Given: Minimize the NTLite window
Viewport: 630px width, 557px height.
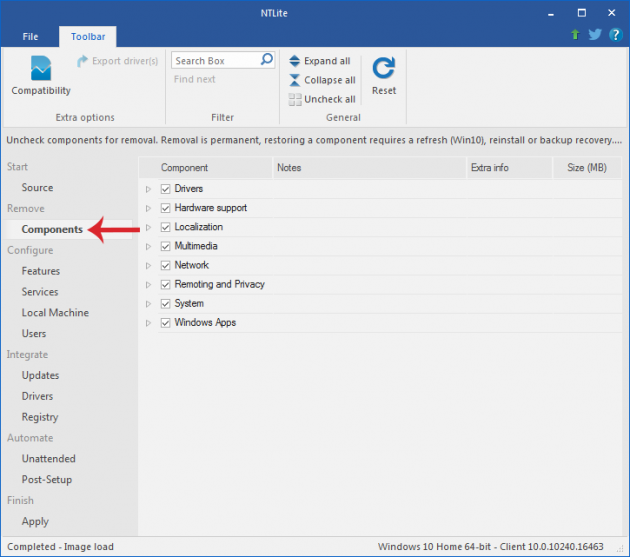Looking at the screenshot, I should (x=551, y=13).
